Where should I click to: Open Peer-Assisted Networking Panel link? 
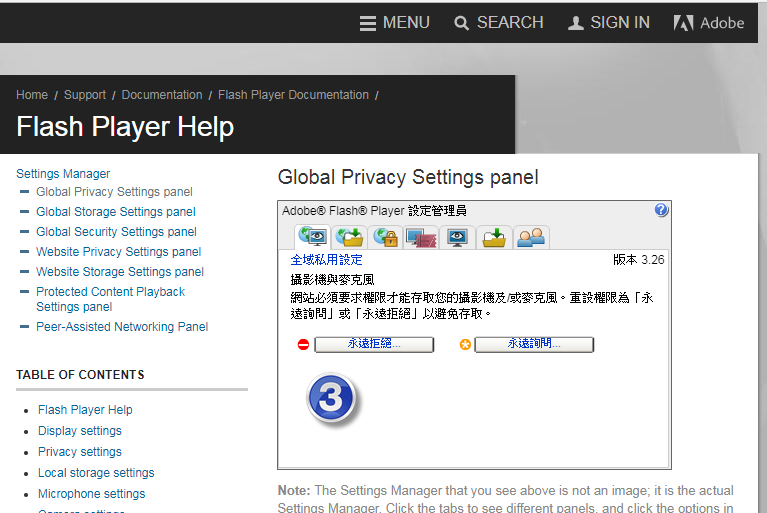coord(122,327)
